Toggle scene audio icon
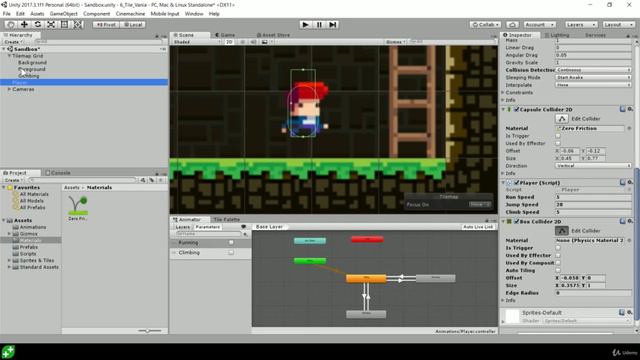The image size is (640, 360). coord(253,42)
